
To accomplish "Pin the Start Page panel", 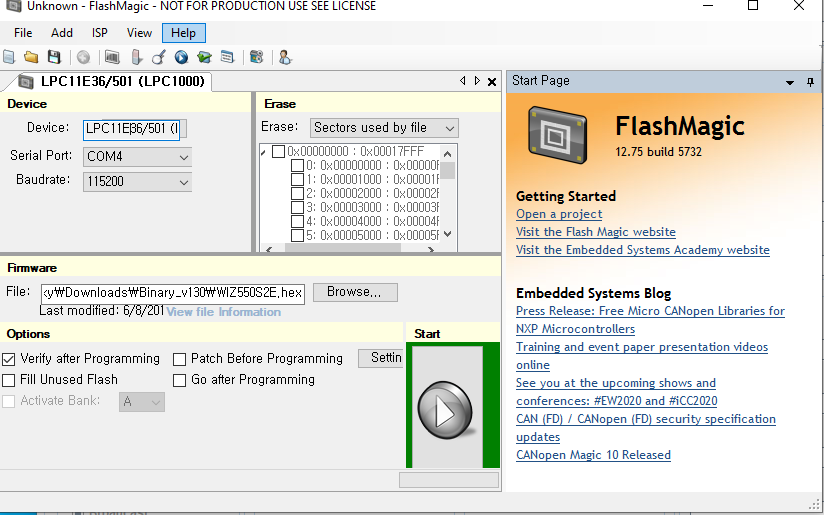I will tap(810, 81).
